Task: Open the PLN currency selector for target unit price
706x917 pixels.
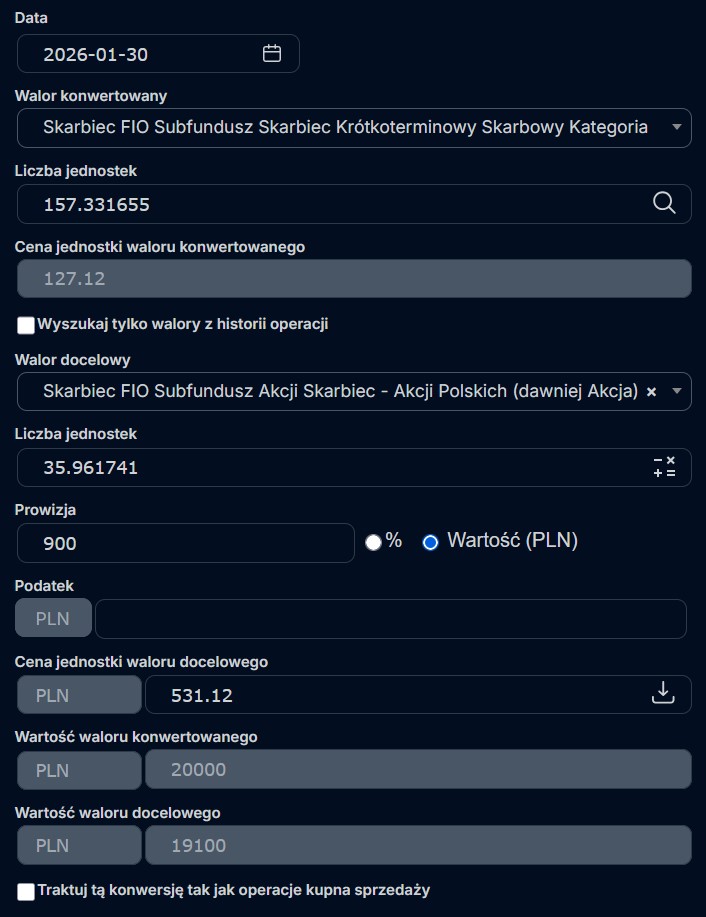Action: tap(80, 694)
